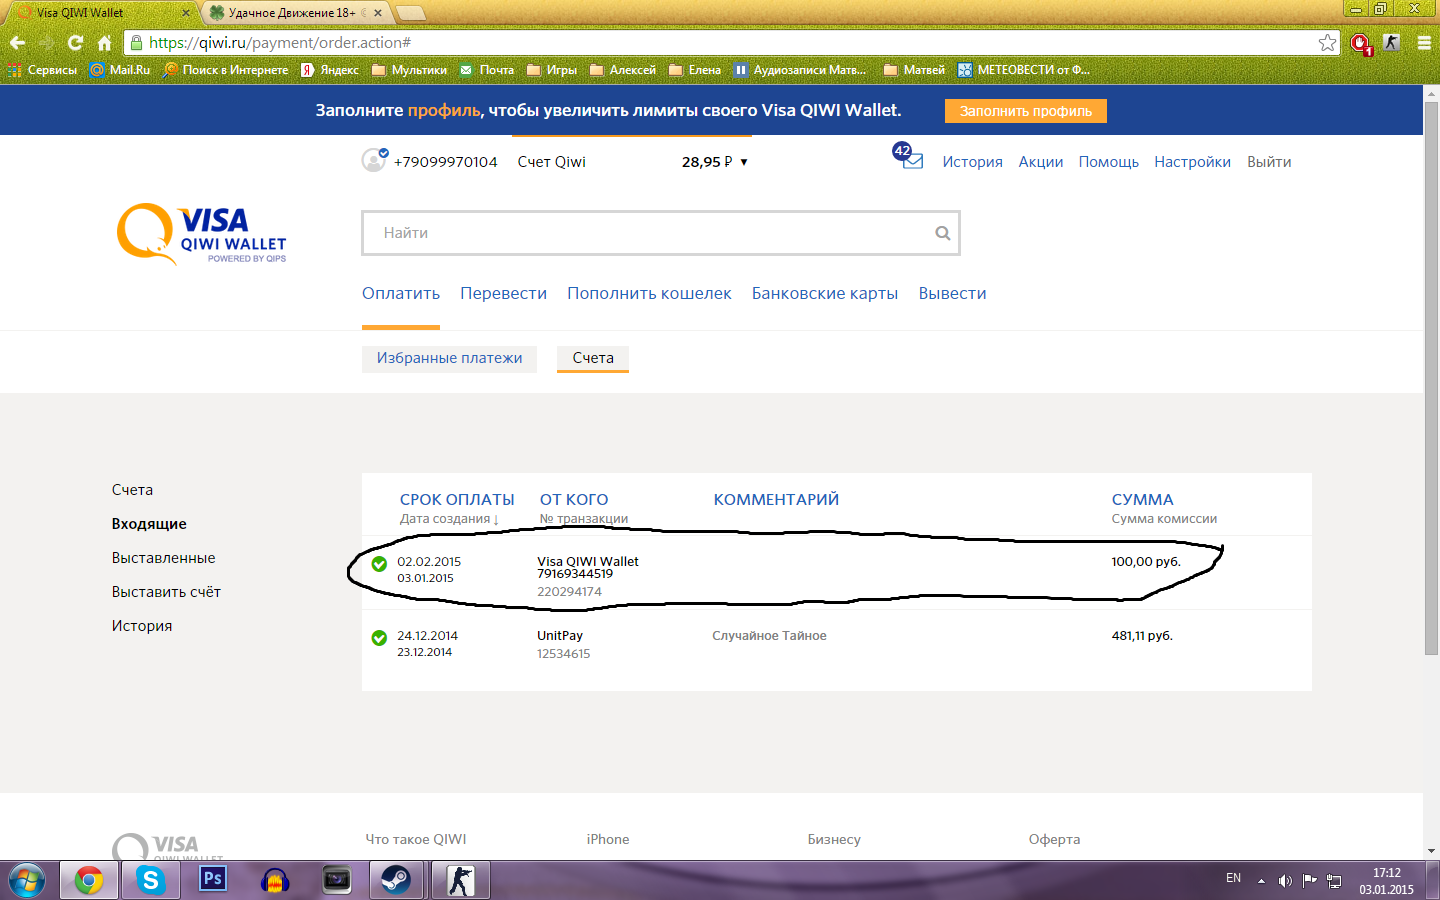Select the UnitPay bill row text

(x=560, y=635)
